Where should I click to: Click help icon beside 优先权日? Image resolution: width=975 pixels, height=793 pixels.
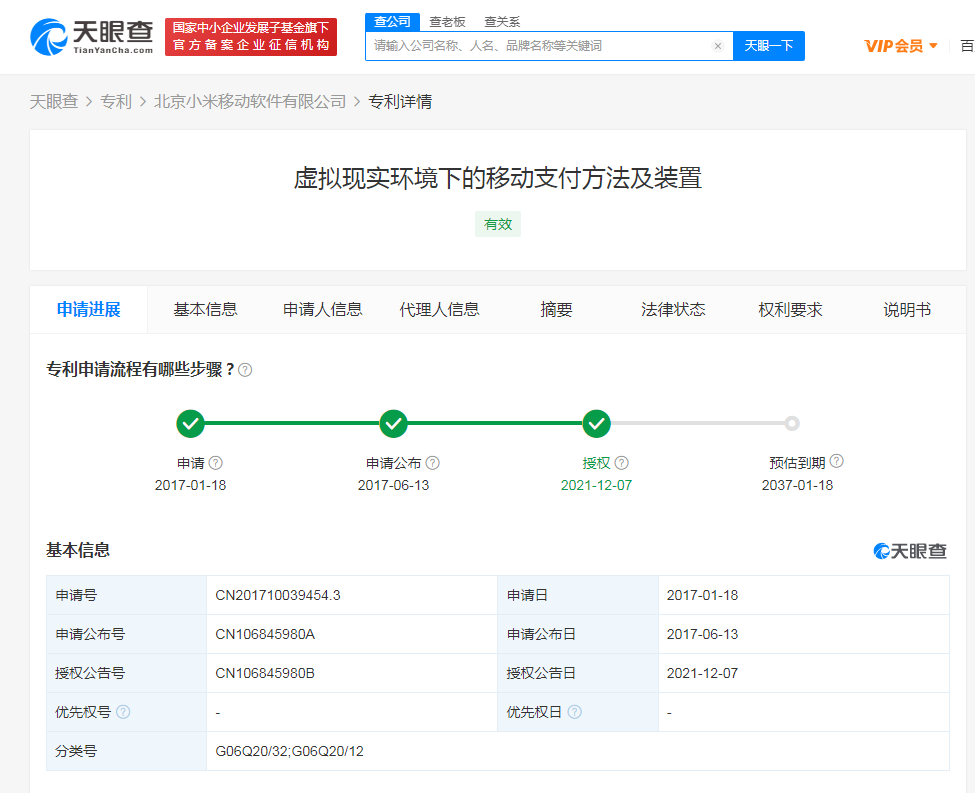point(574,712)
